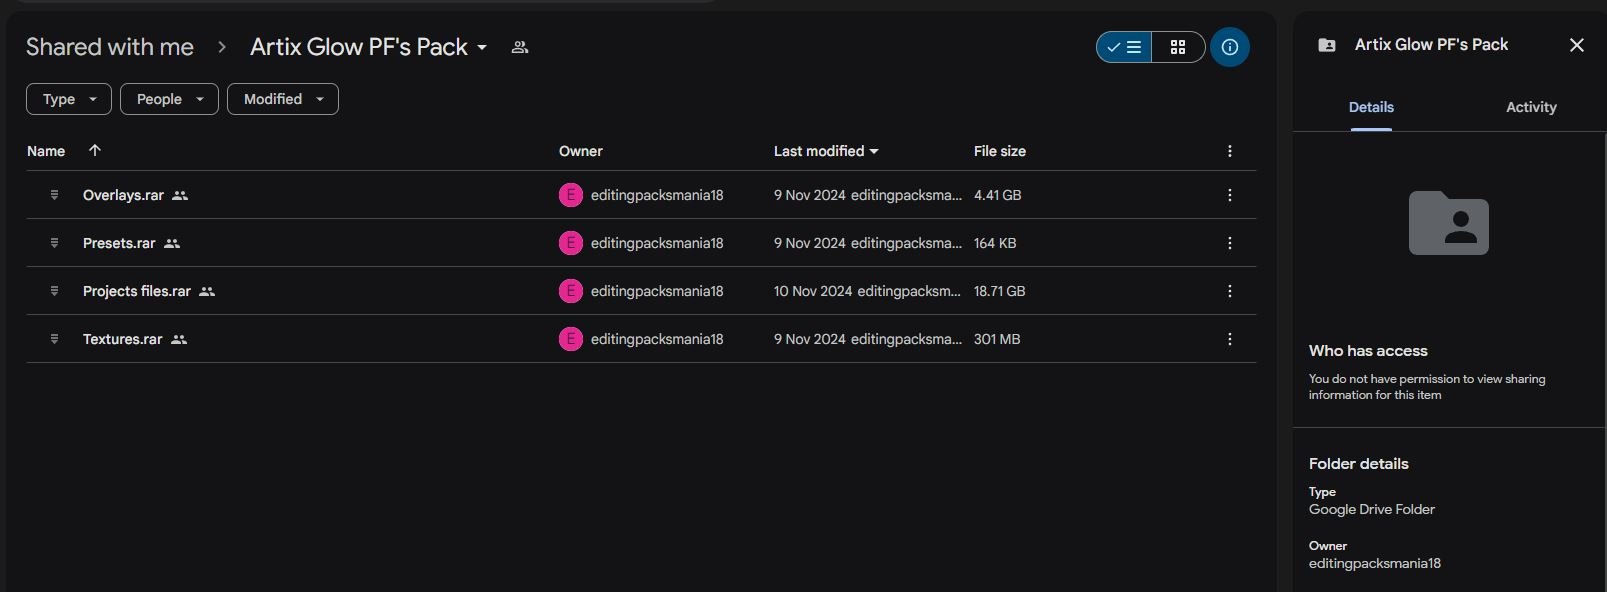Switch to list layout view
This screenshot has height=592, width=1607.
point(1124,47)
